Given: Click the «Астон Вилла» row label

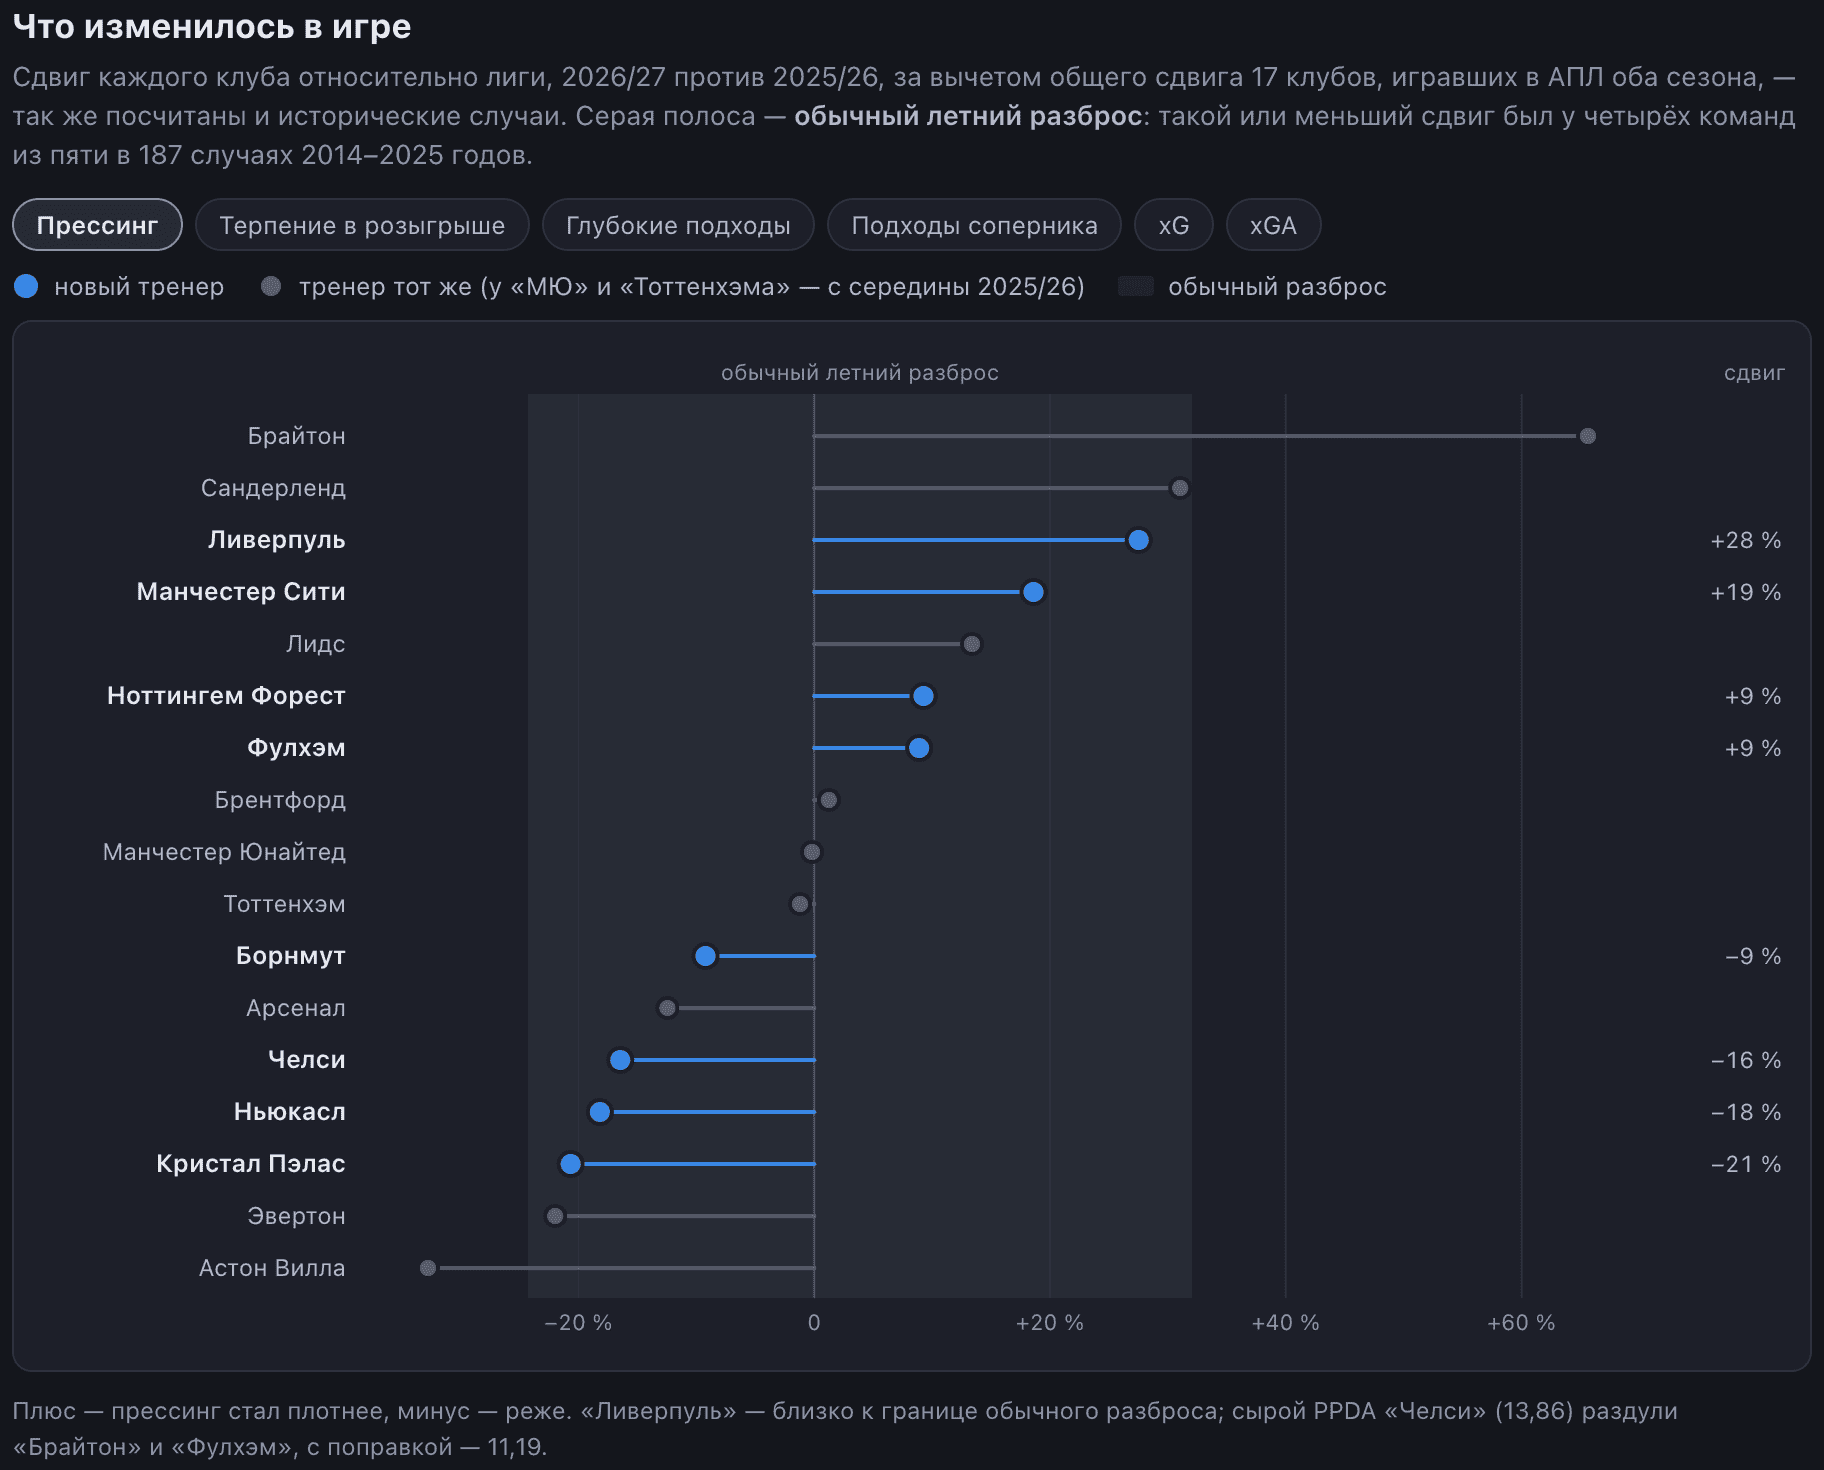Looking at the screenshot, I should click(272, 1268).
